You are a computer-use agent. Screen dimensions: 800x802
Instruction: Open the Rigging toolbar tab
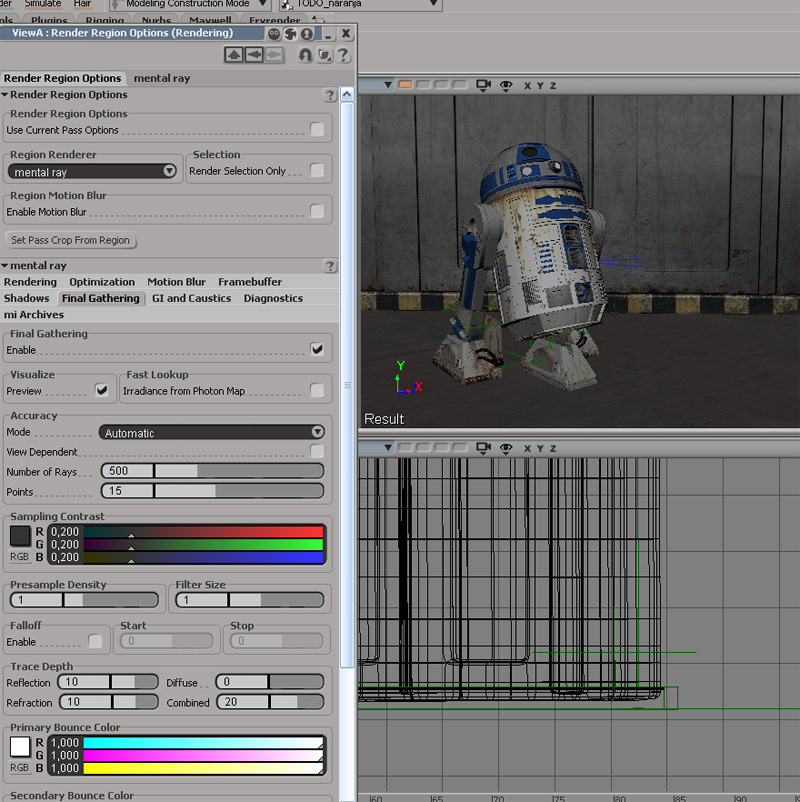tap(104, 20)
